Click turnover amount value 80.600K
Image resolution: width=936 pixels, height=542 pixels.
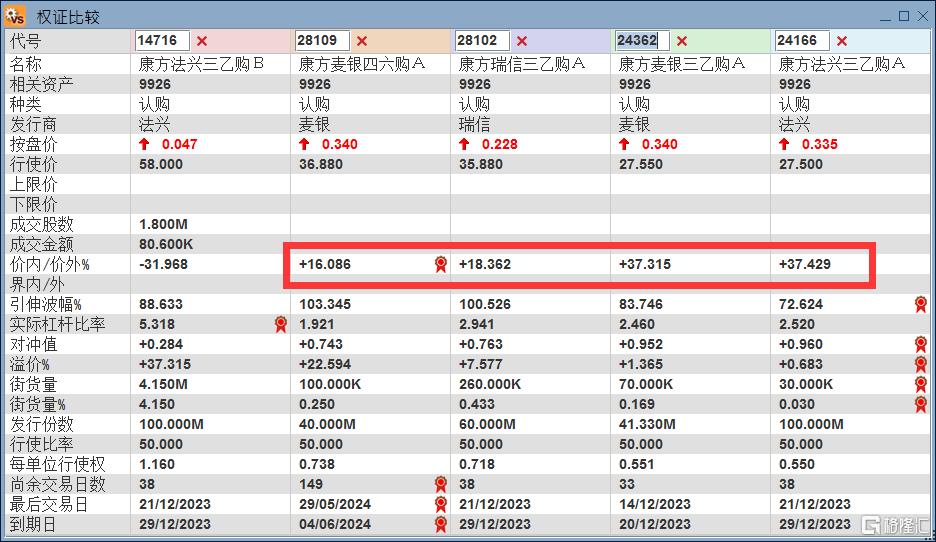[x=166, y=244]
